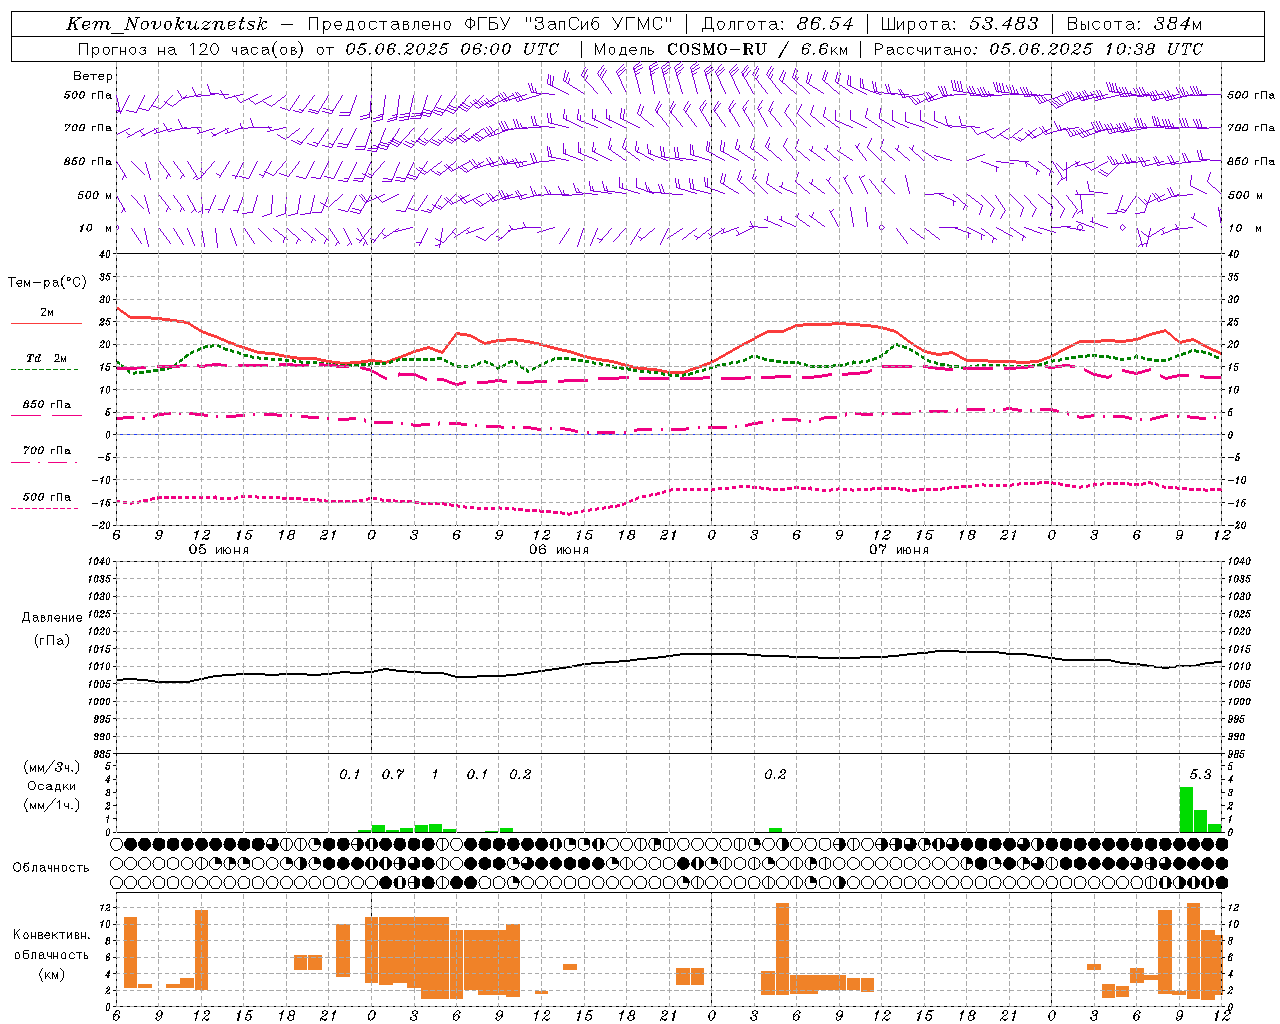Screen dimensions: 1280x1024
Task: Click the 'Td 2м' dew point legend entry
Action: pos(46,358)
